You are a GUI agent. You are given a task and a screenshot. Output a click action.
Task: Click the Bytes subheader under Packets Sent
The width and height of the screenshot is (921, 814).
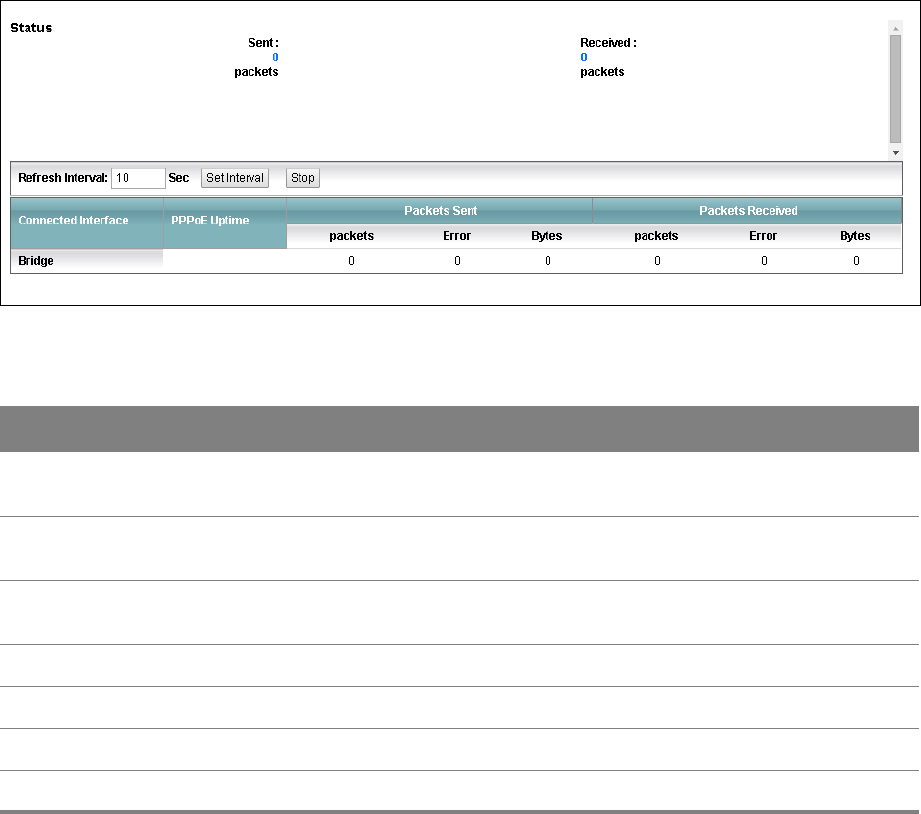(547, 236)
